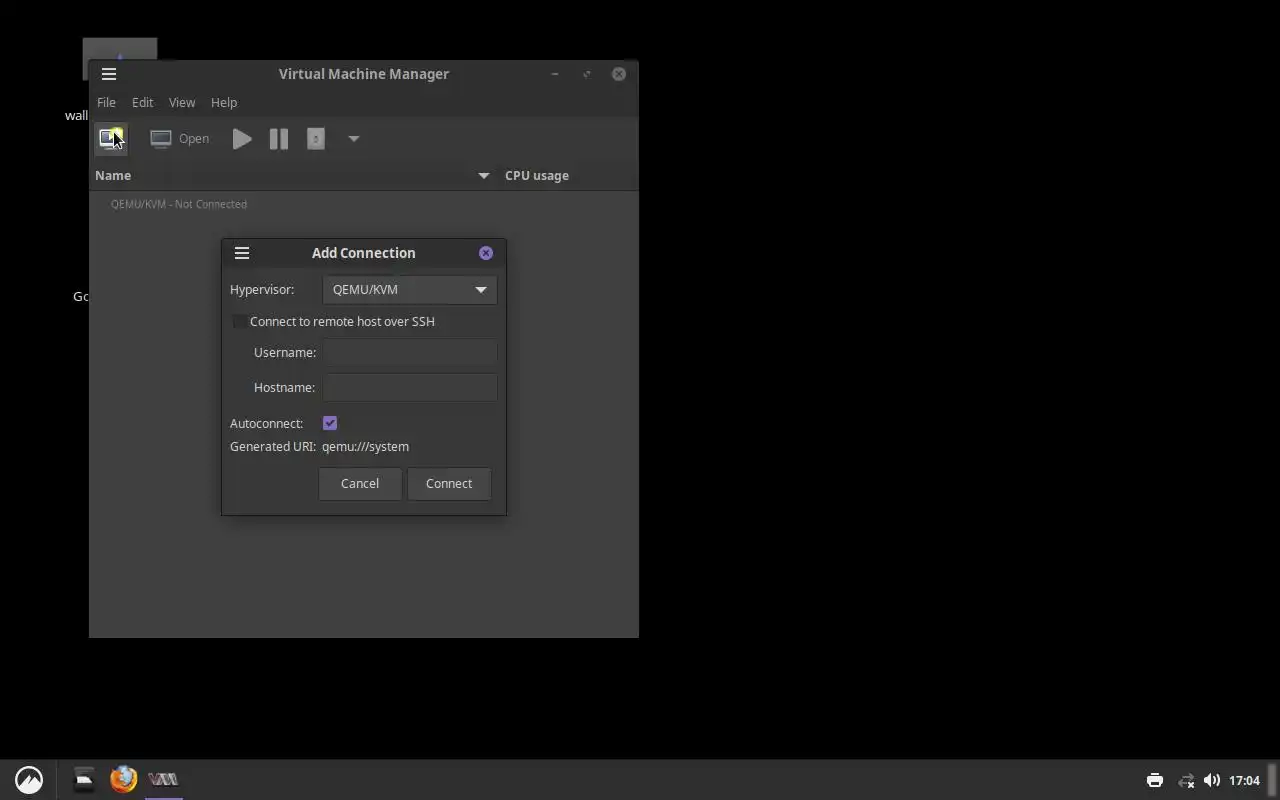Click the Cancel button
Screen dimensions: 1280x800
tap(360, 484)
